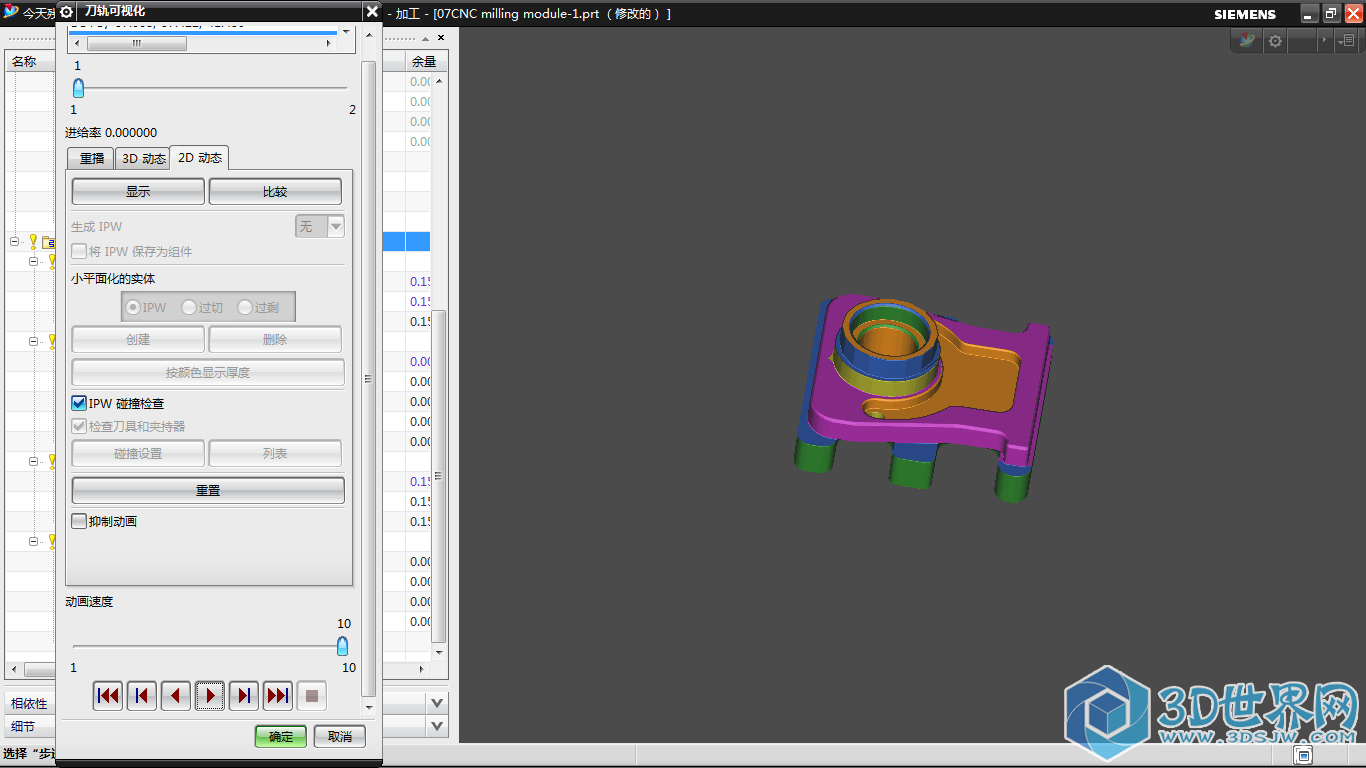Image resolution: width=1366 pixels, height=768 pixels.
Task: Click the 比较 button
Action: pyautogui.click(x=275, y=191)
